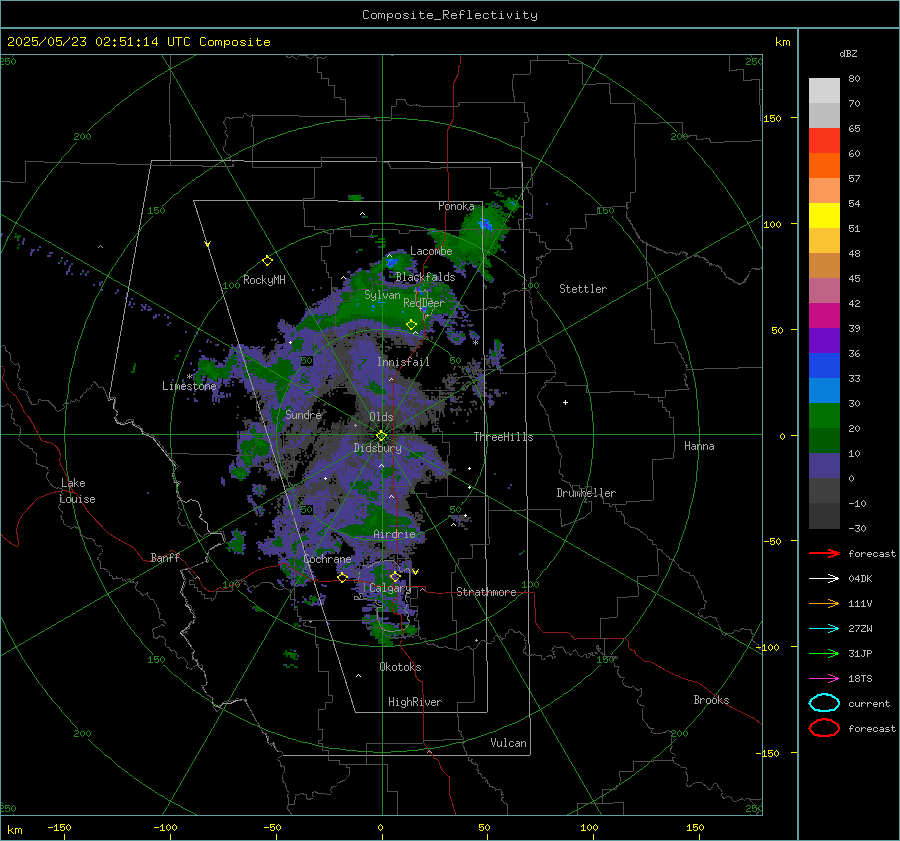Viewport: 900px width, 841px height.
Task: Click the Strathmore town label
Action: 486,592
